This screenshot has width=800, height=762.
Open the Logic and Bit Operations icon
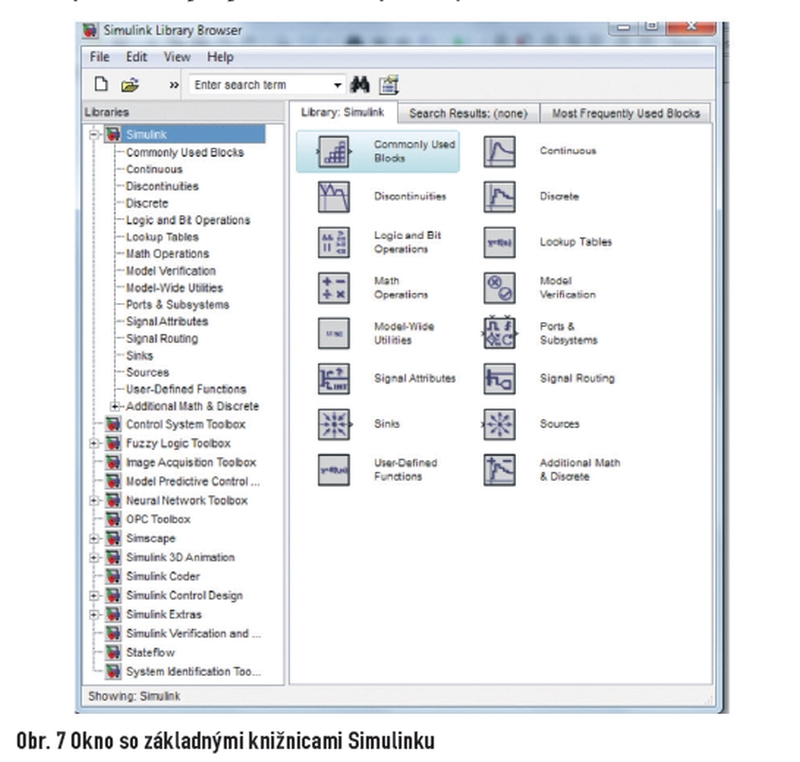tap(334, 242)
